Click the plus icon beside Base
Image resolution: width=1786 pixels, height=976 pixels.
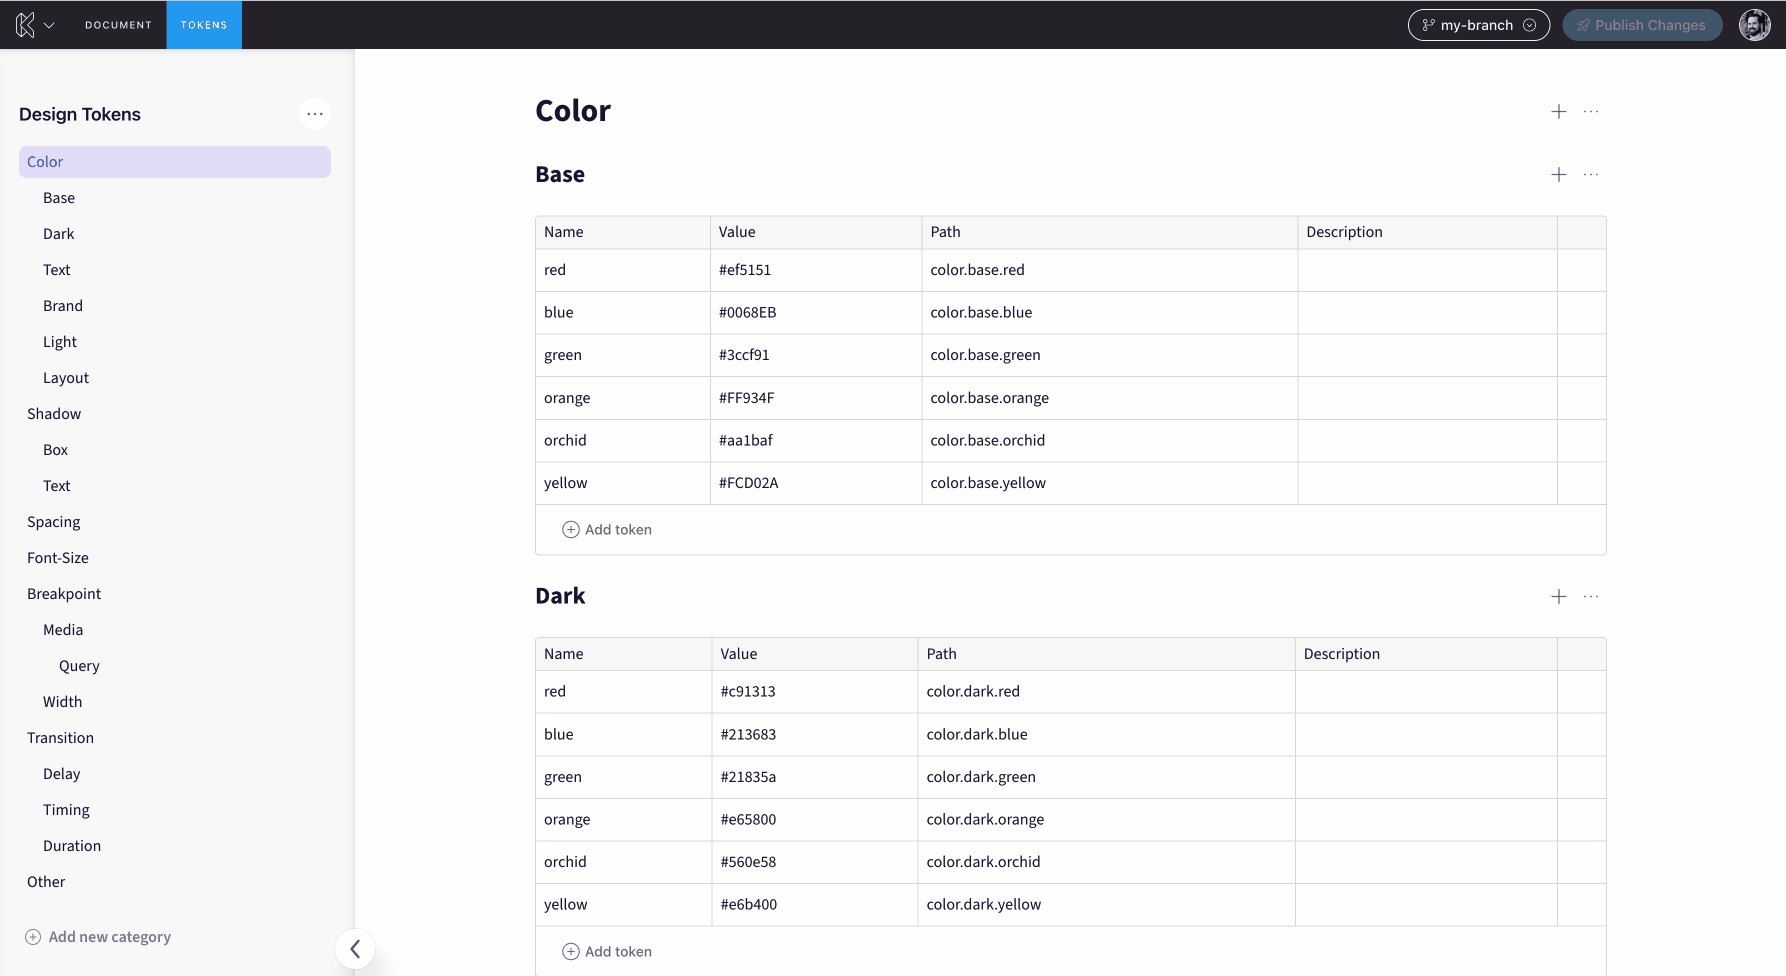pyautogui.click(x=1558, y=174)
